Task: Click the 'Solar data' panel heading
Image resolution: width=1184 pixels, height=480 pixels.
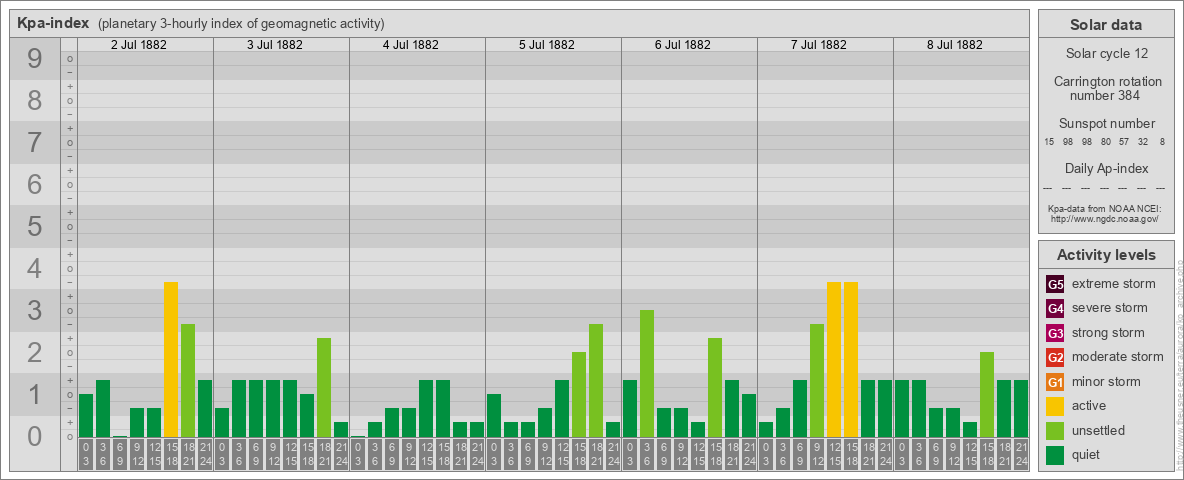Action: click(x=1105, y=25)
